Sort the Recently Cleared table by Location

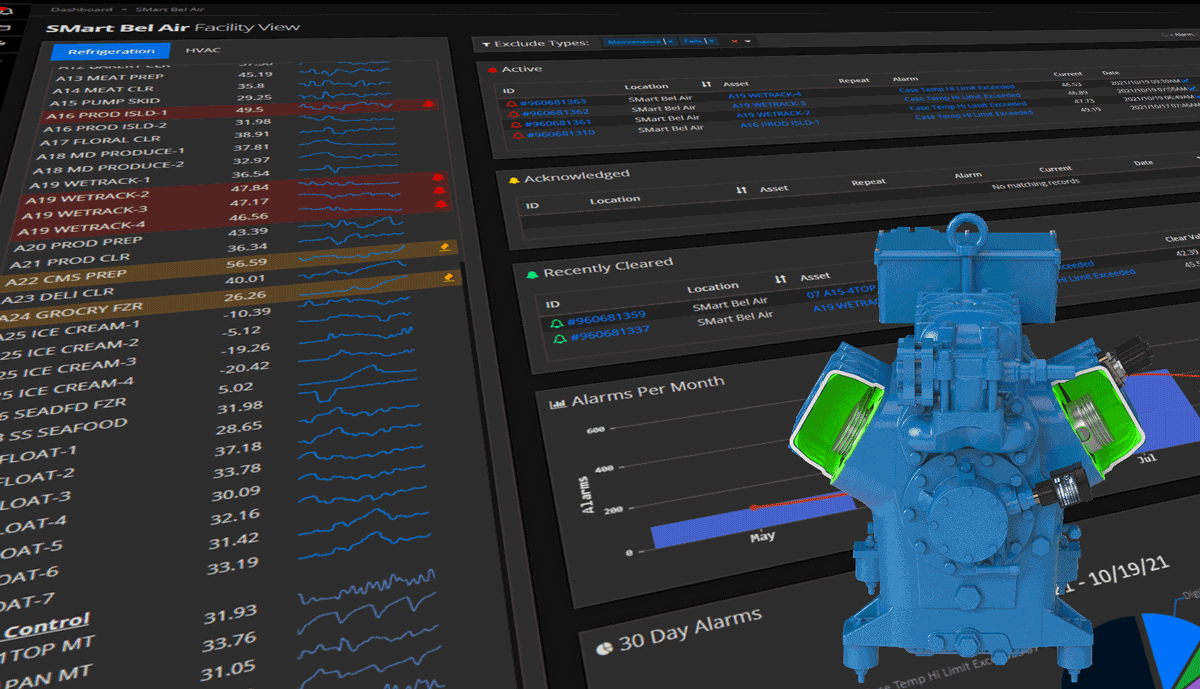pos(713,287)
